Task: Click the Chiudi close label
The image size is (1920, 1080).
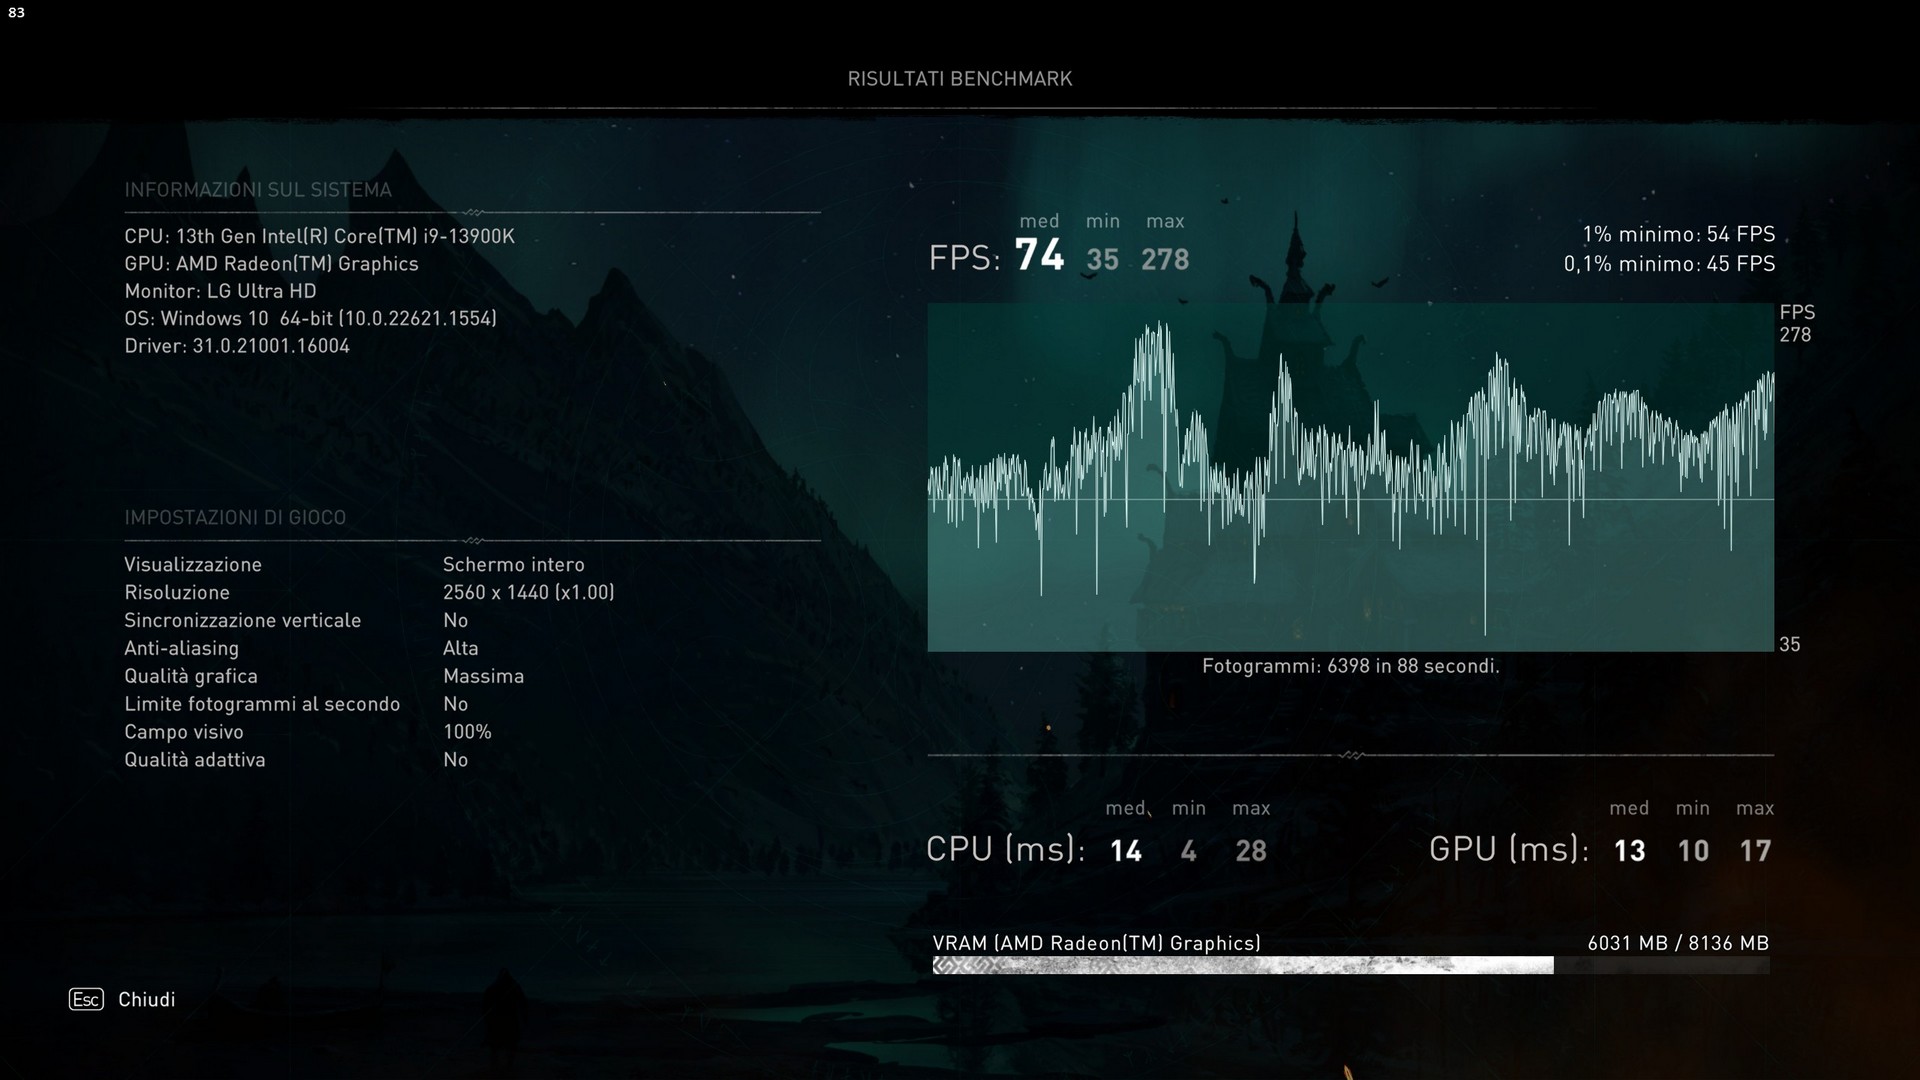Action: point(146,999)
